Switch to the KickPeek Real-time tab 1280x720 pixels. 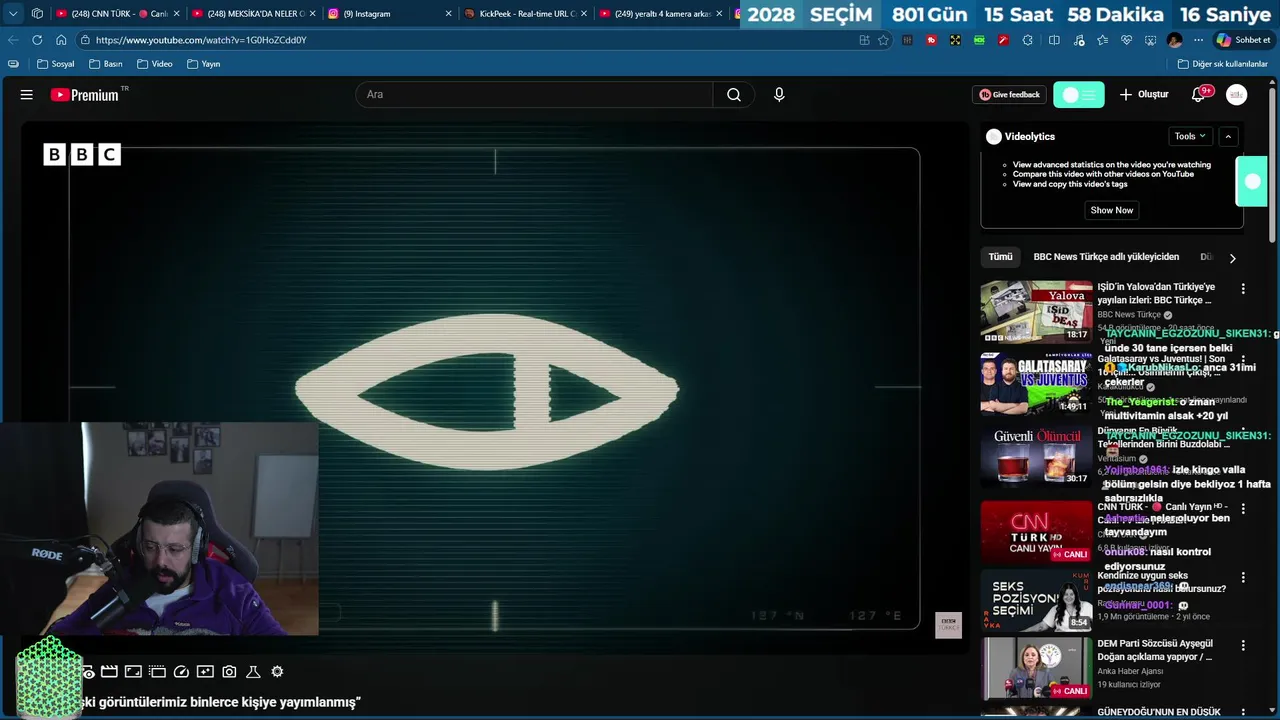click(x=526, y=14)
